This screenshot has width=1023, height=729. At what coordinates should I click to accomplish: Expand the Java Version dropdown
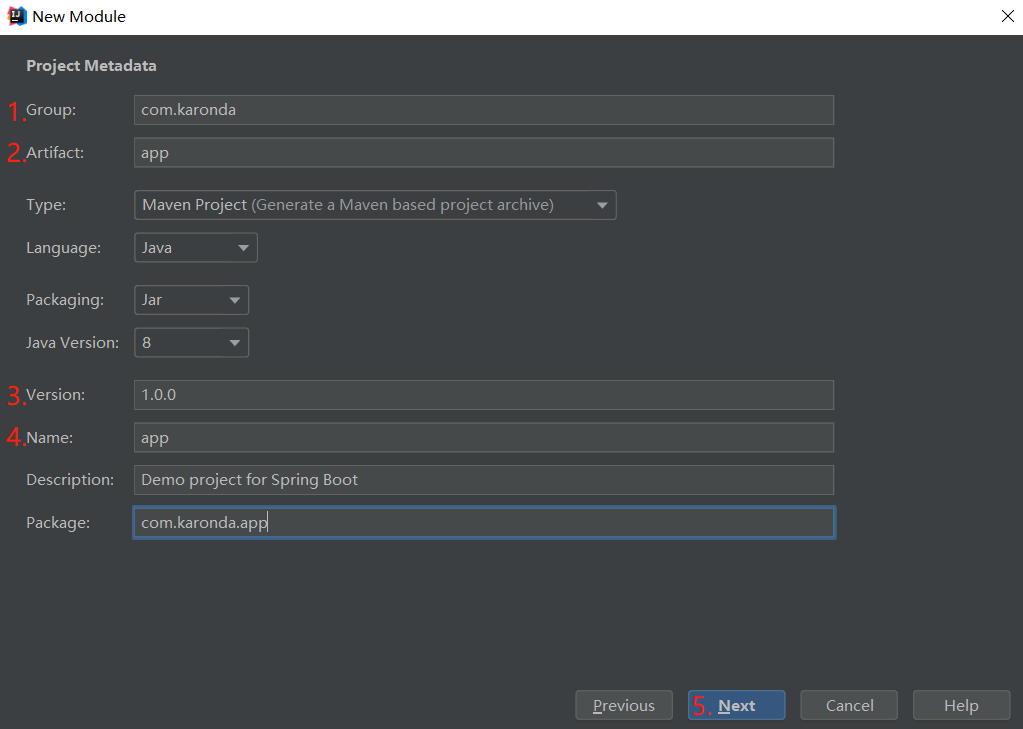[191, 343]
